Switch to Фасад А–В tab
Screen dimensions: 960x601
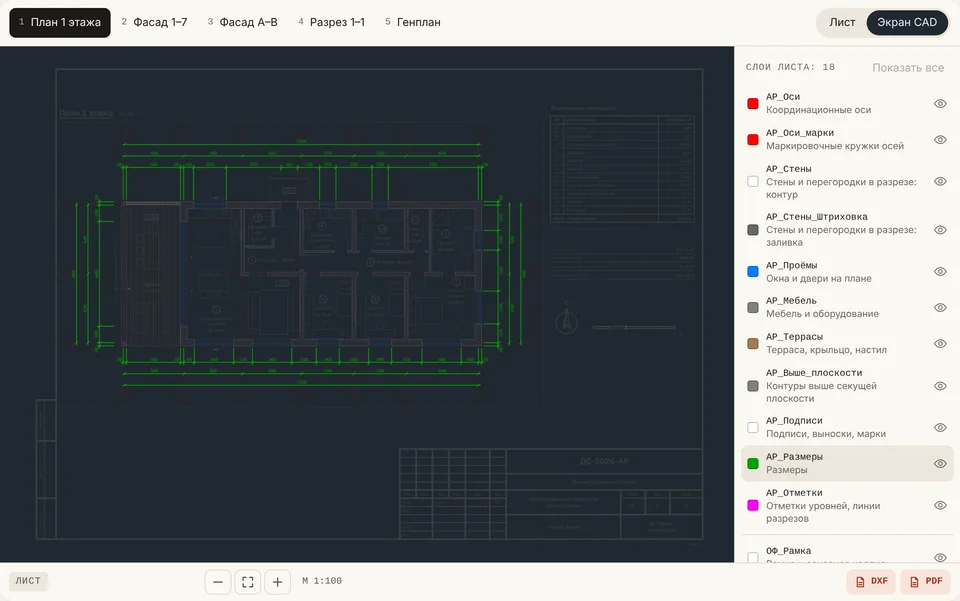(242, 23)
